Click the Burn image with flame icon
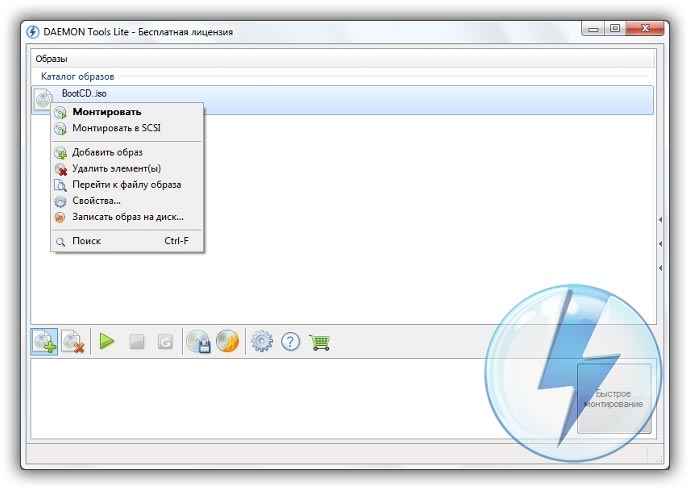Screen dimensions: 690x490 228,341
